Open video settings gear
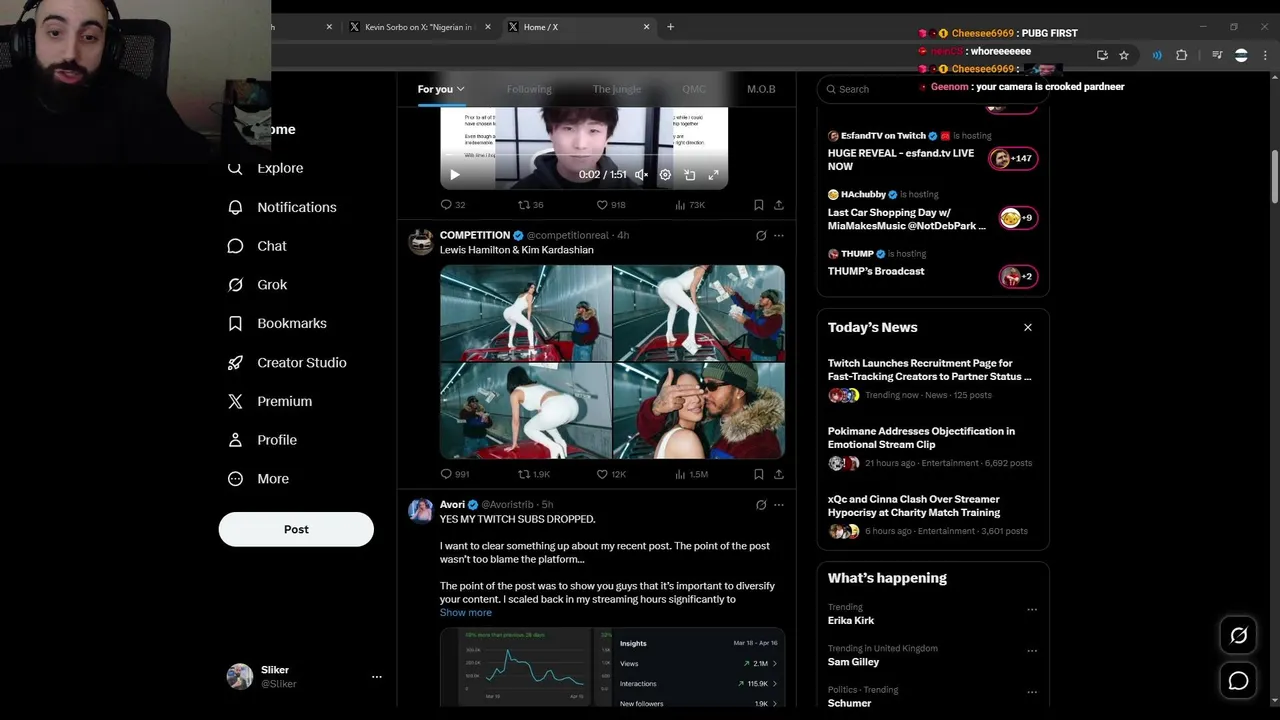1280x720 pixels. coord(665,175)
